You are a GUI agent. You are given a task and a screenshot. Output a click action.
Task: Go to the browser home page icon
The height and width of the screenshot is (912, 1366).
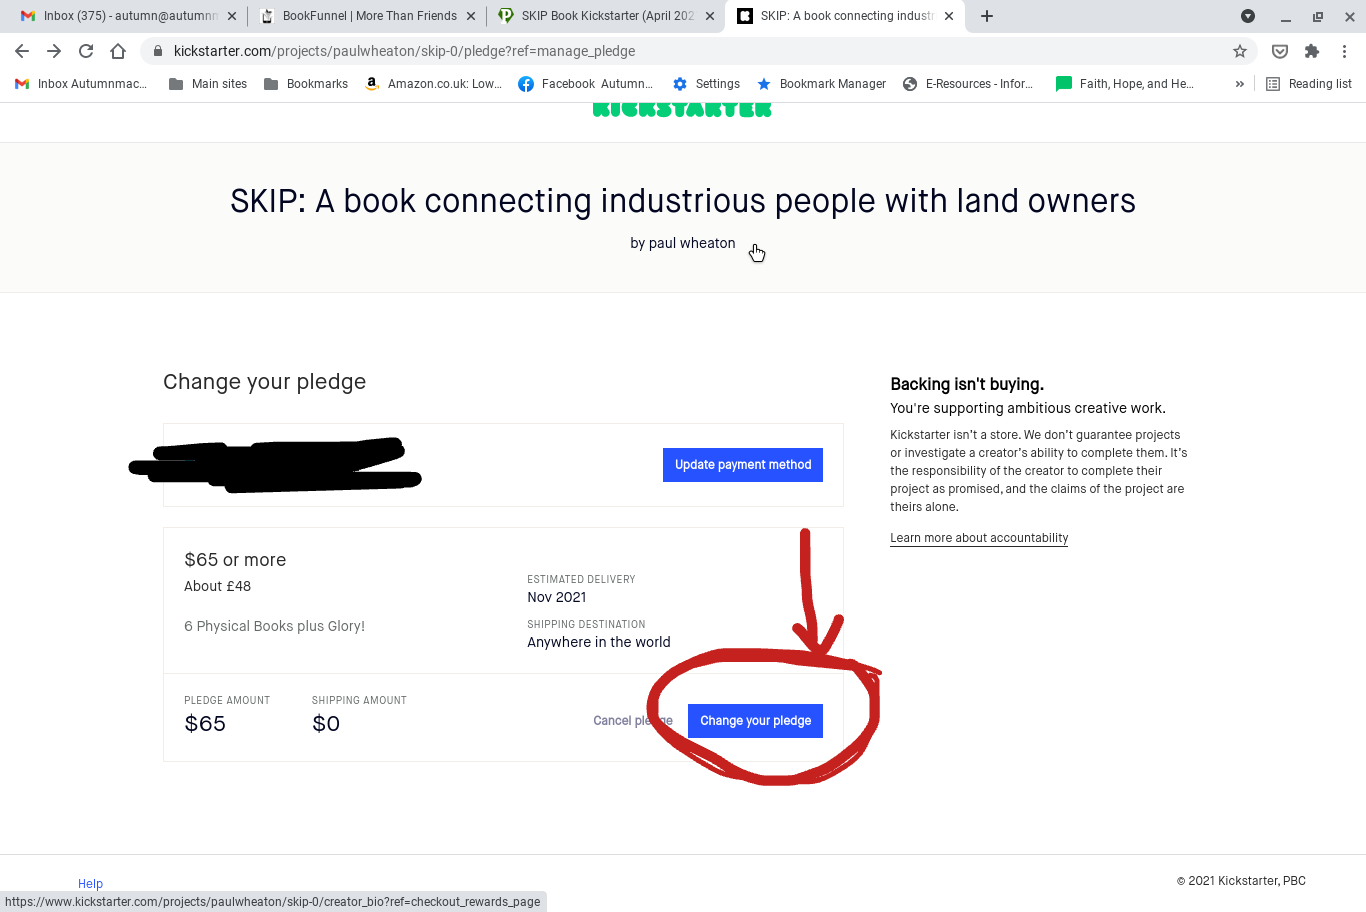click(x=118, y=51)
